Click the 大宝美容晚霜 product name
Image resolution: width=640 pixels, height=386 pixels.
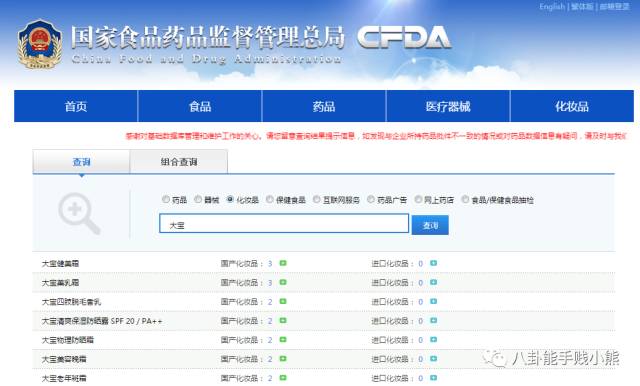[x=64, y=359]
